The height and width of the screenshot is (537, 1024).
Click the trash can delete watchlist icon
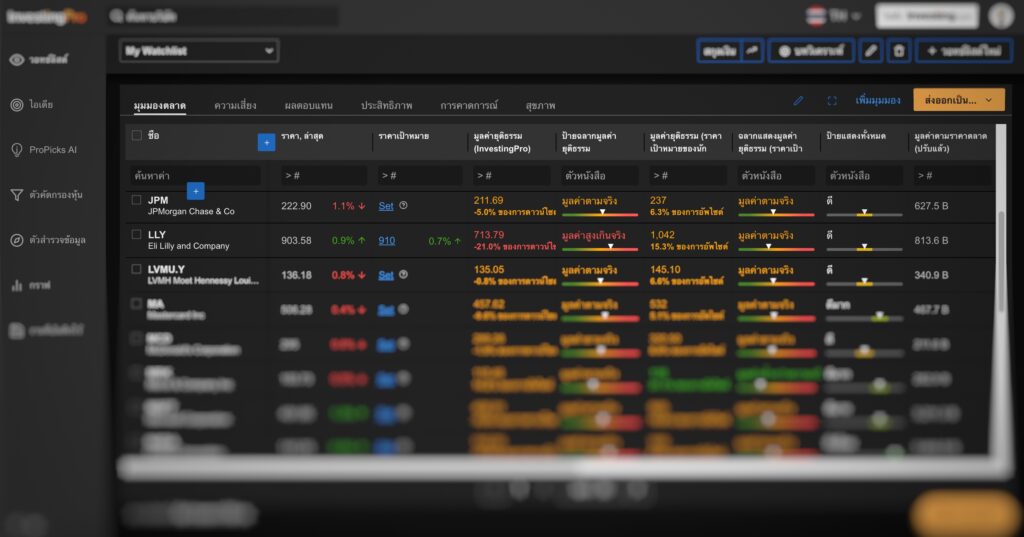tap(899, 51)
